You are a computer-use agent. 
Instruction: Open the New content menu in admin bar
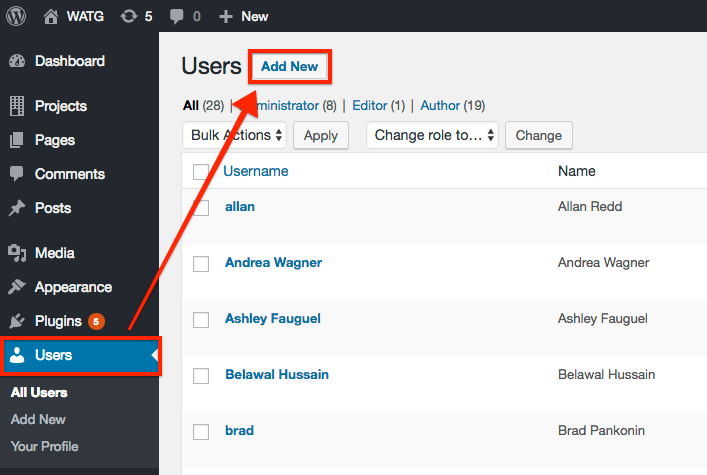point(243,16)
